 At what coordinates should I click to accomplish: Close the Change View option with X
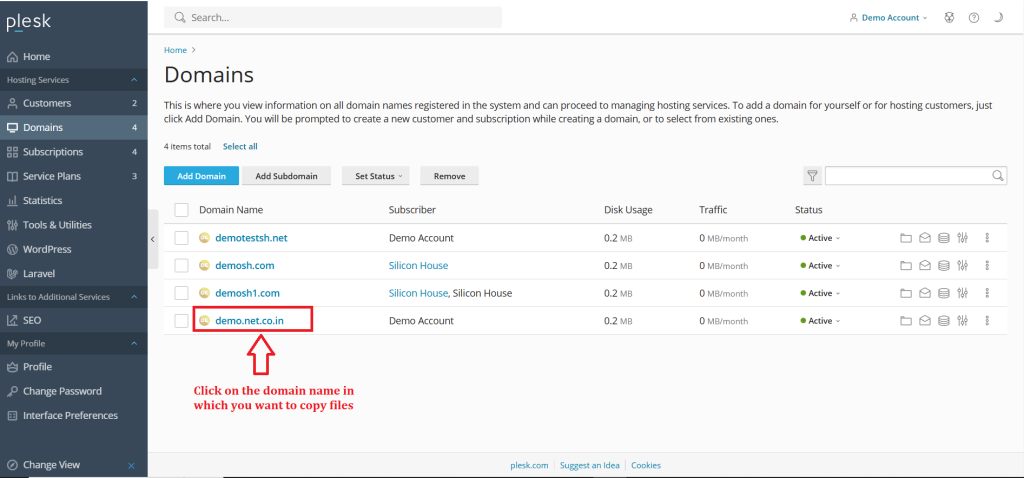coord(131,466)
